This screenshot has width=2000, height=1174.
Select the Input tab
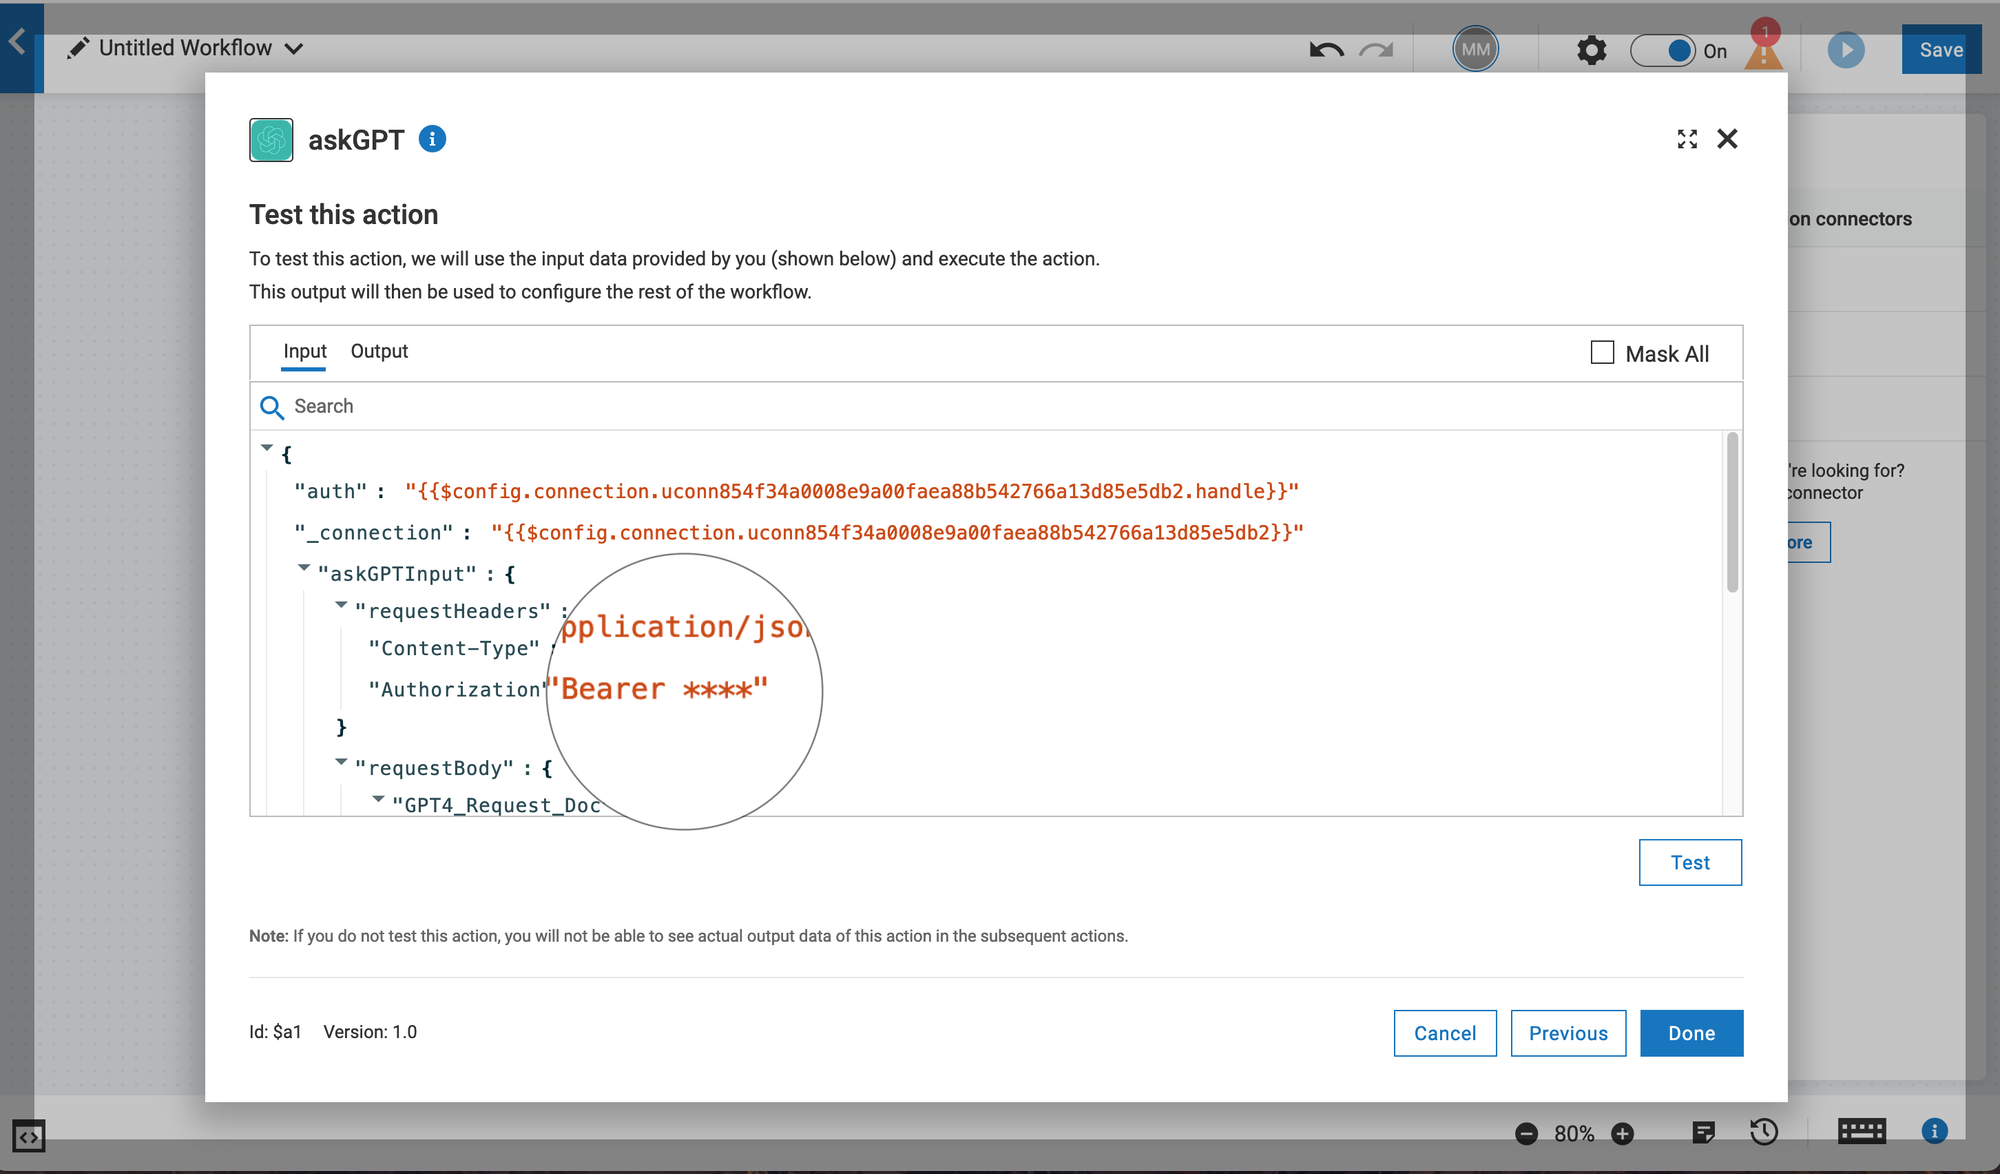point(304,351)
